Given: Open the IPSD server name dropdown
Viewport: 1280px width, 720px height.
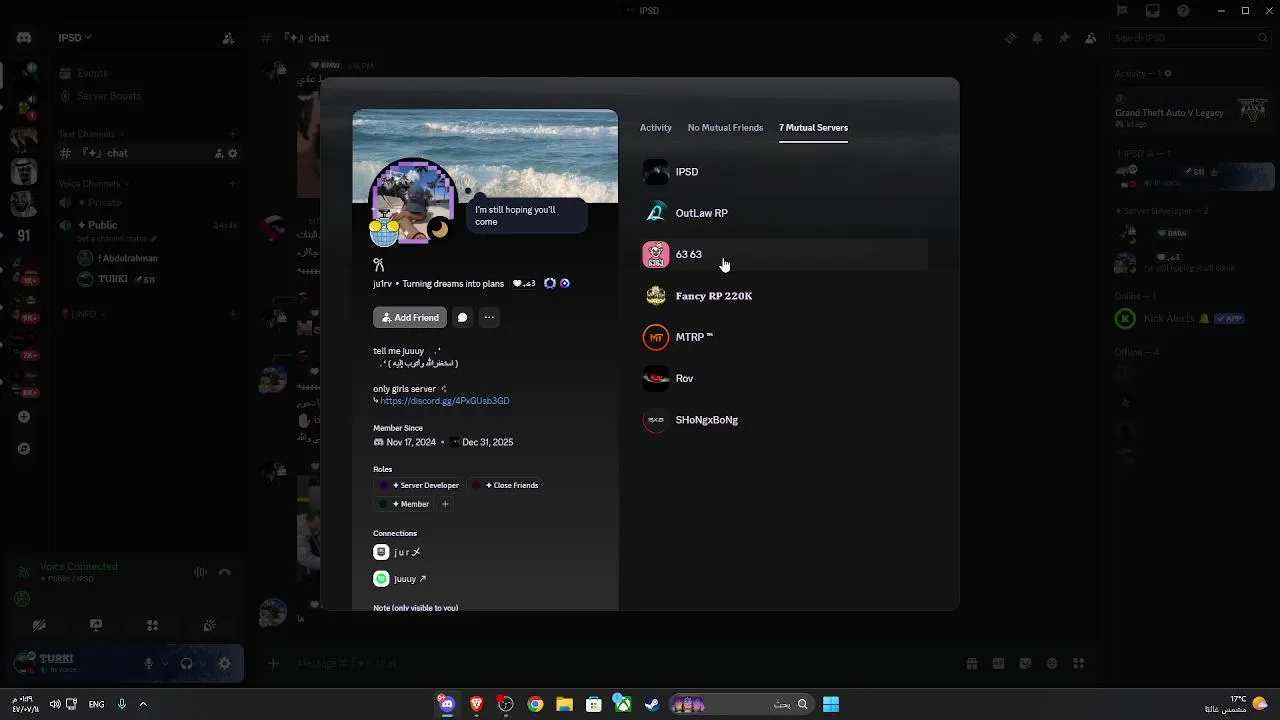Looking at the screenshot, I should coord(75,38).
